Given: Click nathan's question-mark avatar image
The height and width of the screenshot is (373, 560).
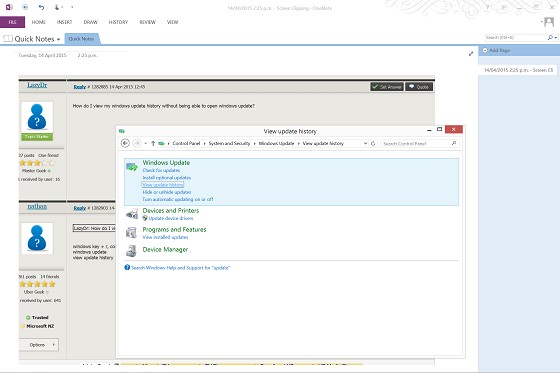Looking at the screenshot, I should (37, 238).
